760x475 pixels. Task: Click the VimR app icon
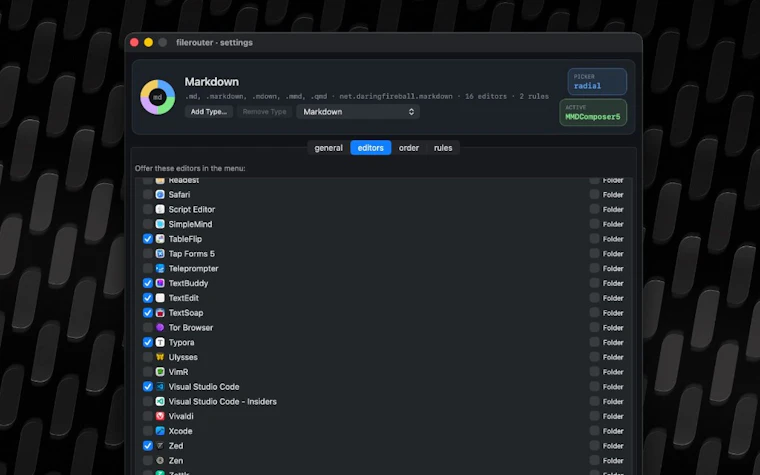click(x=160, y=372)
